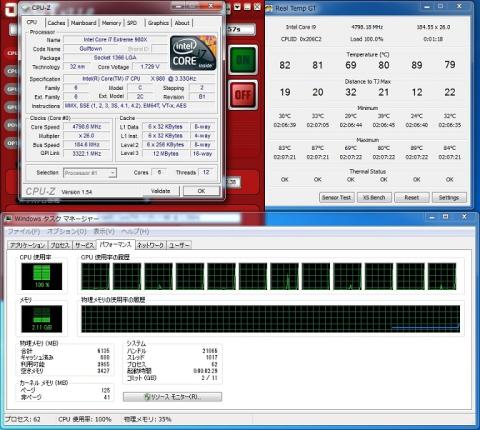Switch to the サービス tab

tap(84, 245)
